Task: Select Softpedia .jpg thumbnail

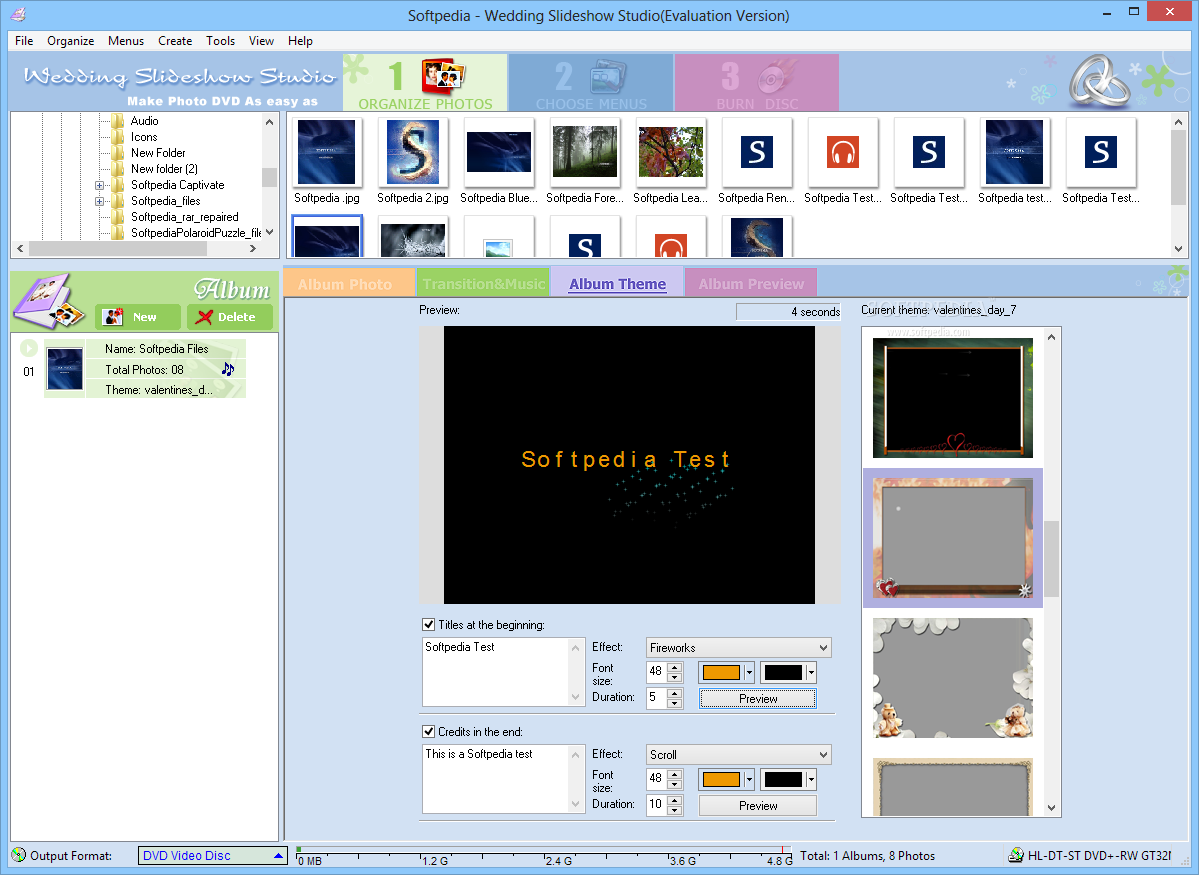Action: pyautogui.click(x=327, y=152)
